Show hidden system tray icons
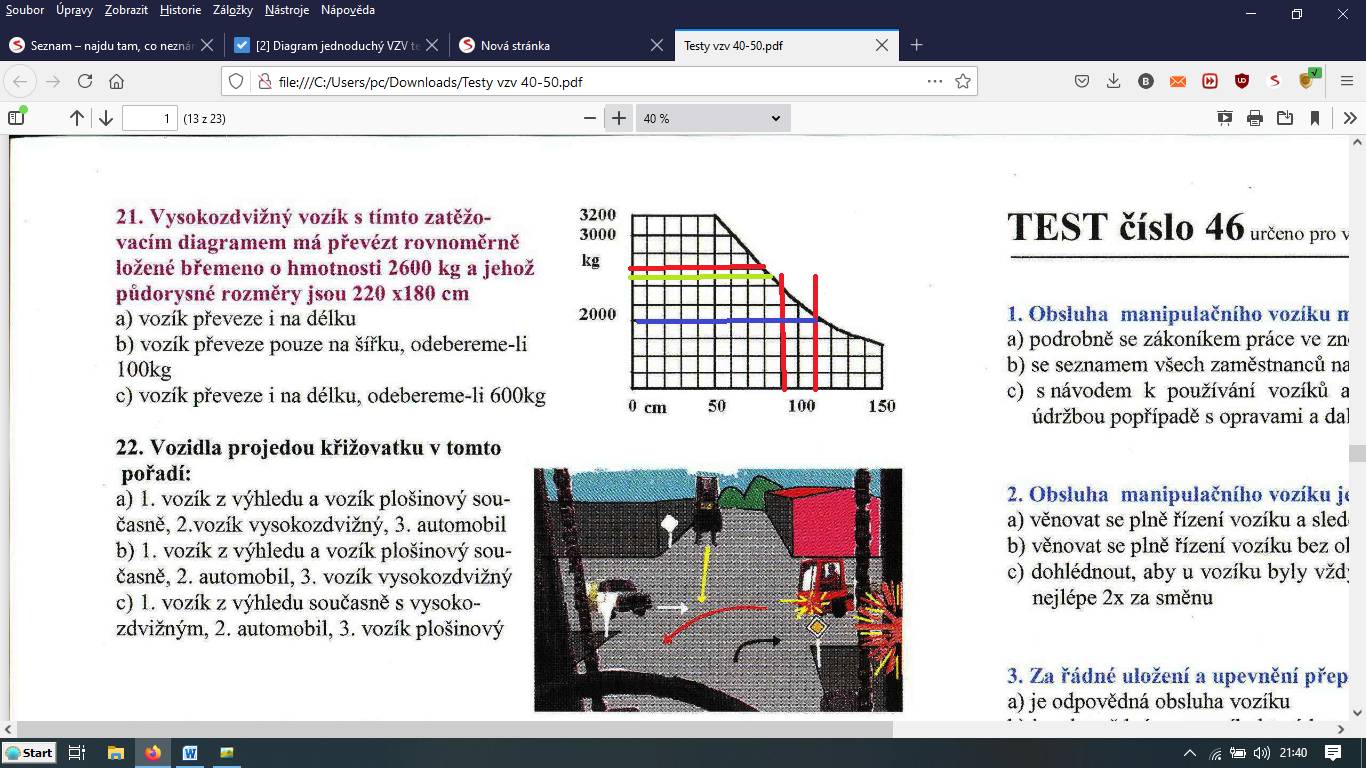This screenshot has height=768, width=1366. click(x=1190, y=753)
